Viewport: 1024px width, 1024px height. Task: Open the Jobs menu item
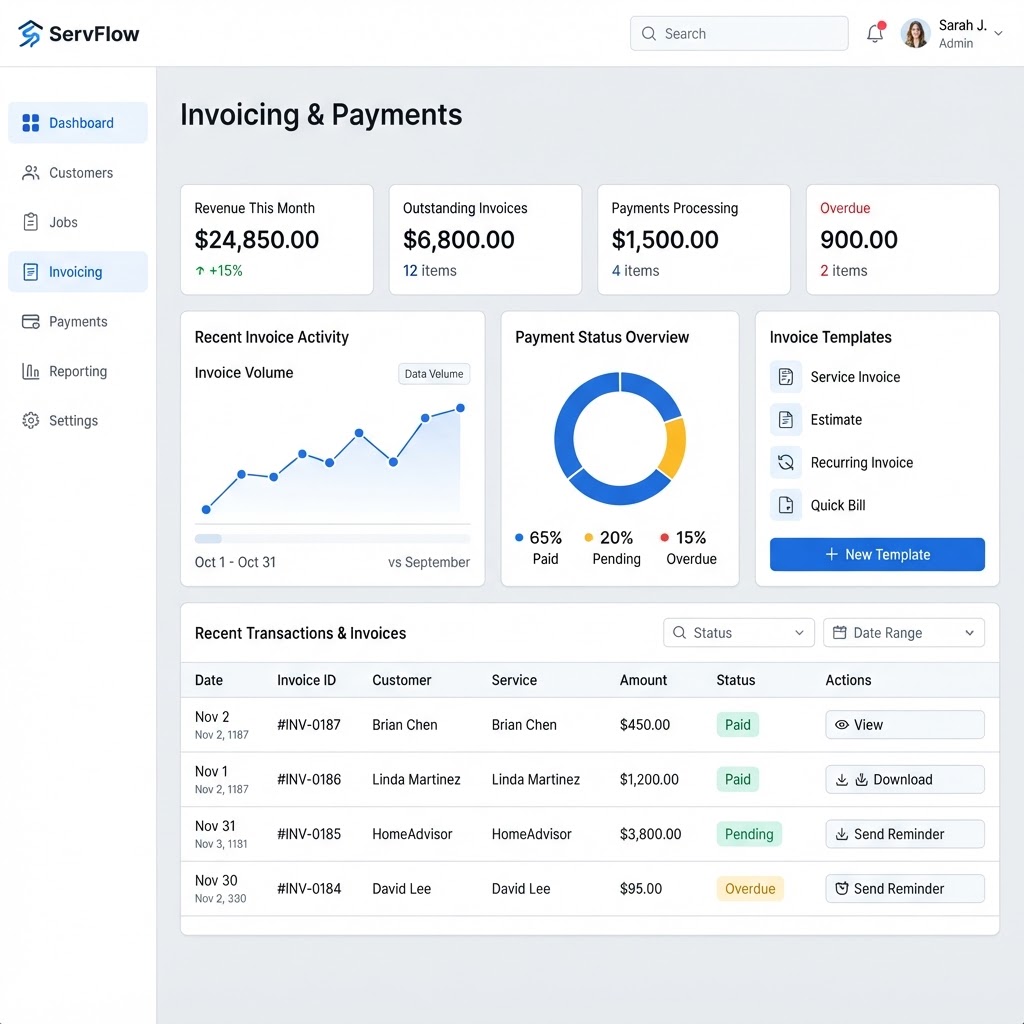pyautogui.click(x=78, y=222)
